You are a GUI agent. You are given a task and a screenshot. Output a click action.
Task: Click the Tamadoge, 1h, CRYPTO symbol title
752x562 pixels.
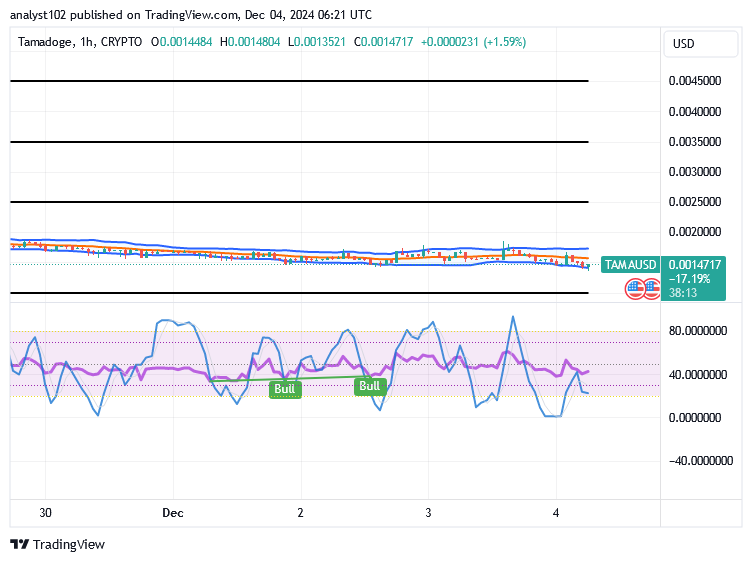[80, 42]
